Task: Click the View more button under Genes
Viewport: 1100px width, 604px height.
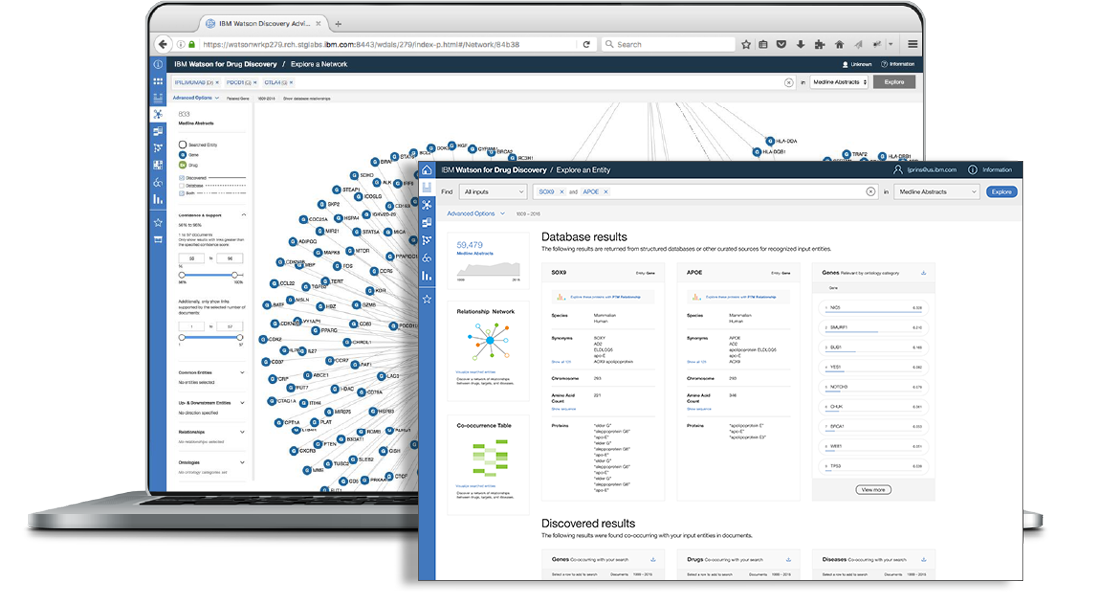Action: click(872, 489)
